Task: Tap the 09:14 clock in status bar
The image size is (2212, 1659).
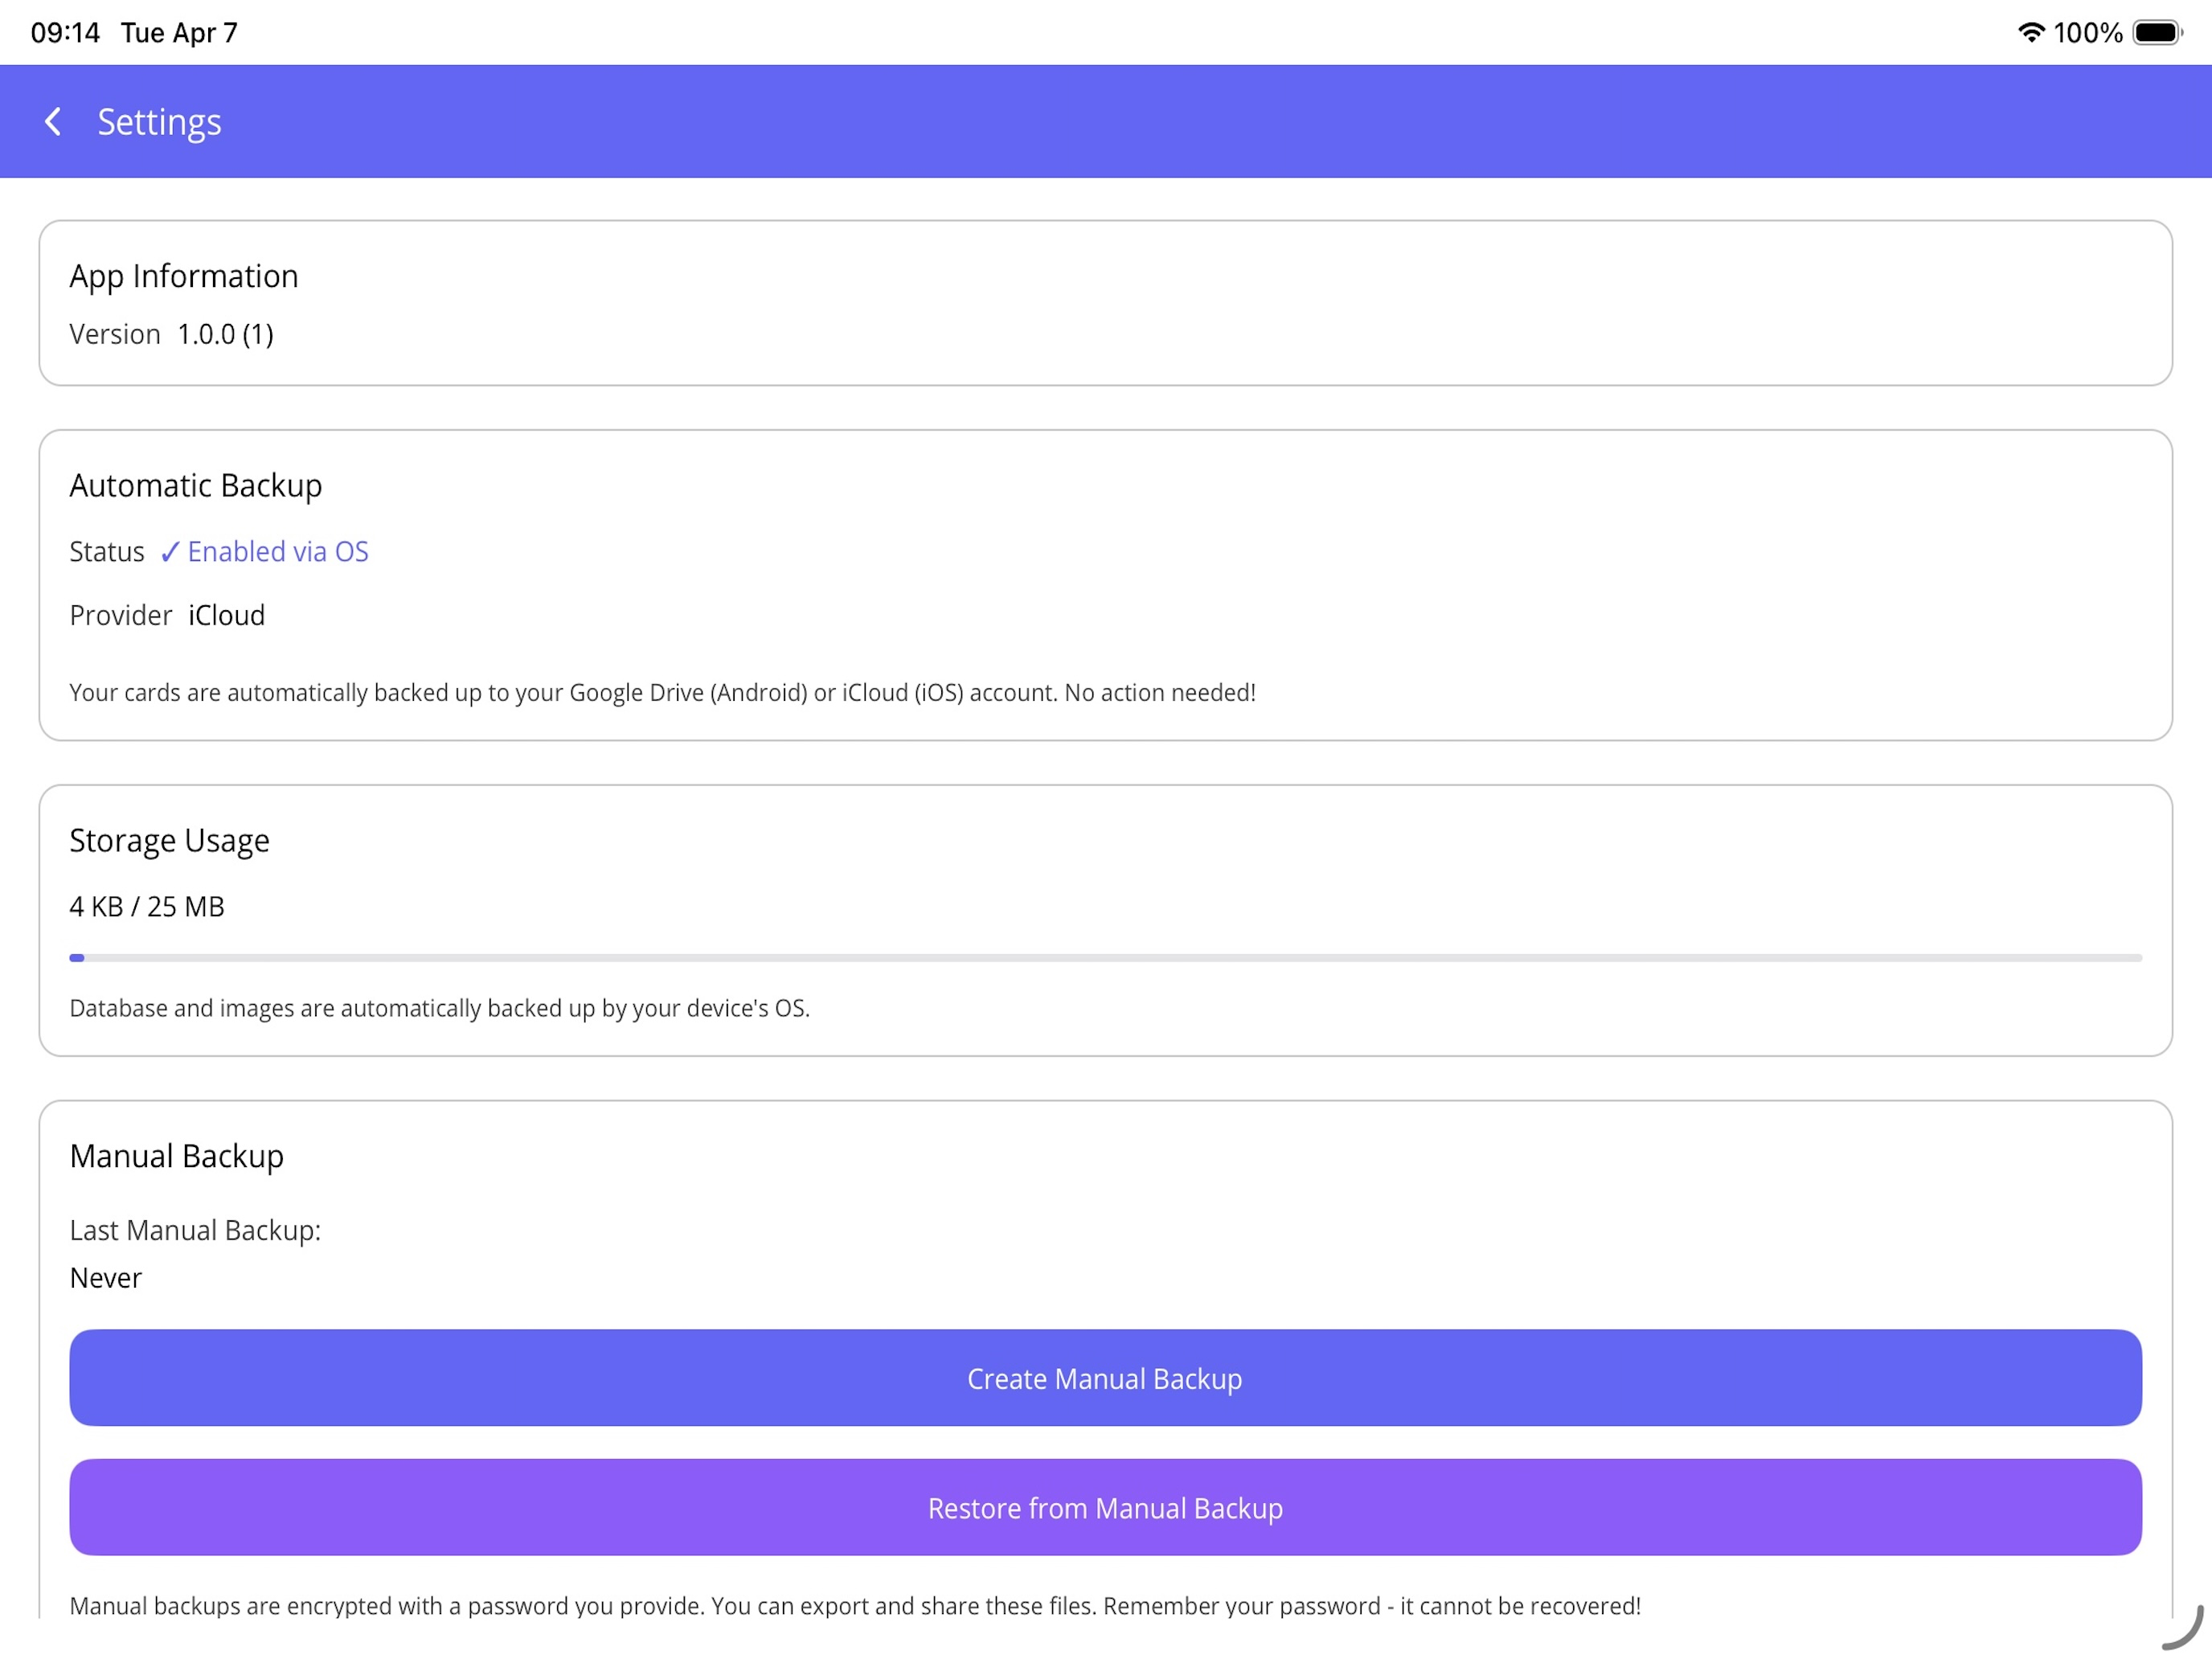Action: [65, 33]
